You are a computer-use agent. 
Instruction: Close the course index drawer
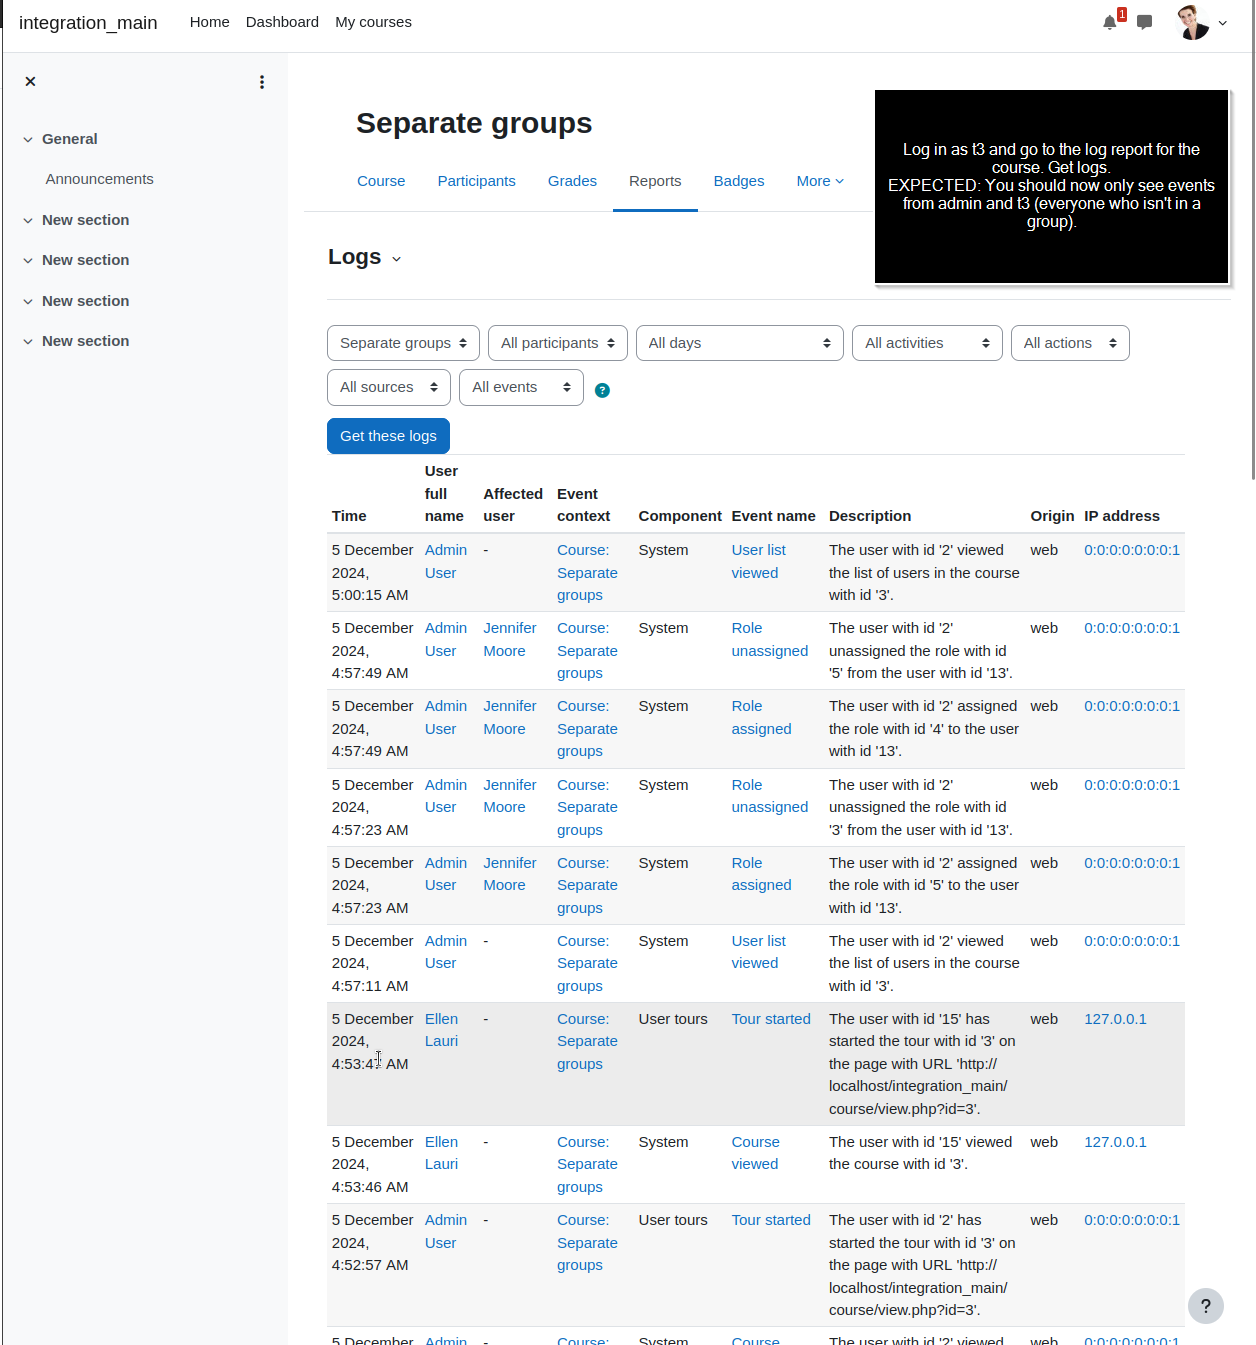click(30, 81)
